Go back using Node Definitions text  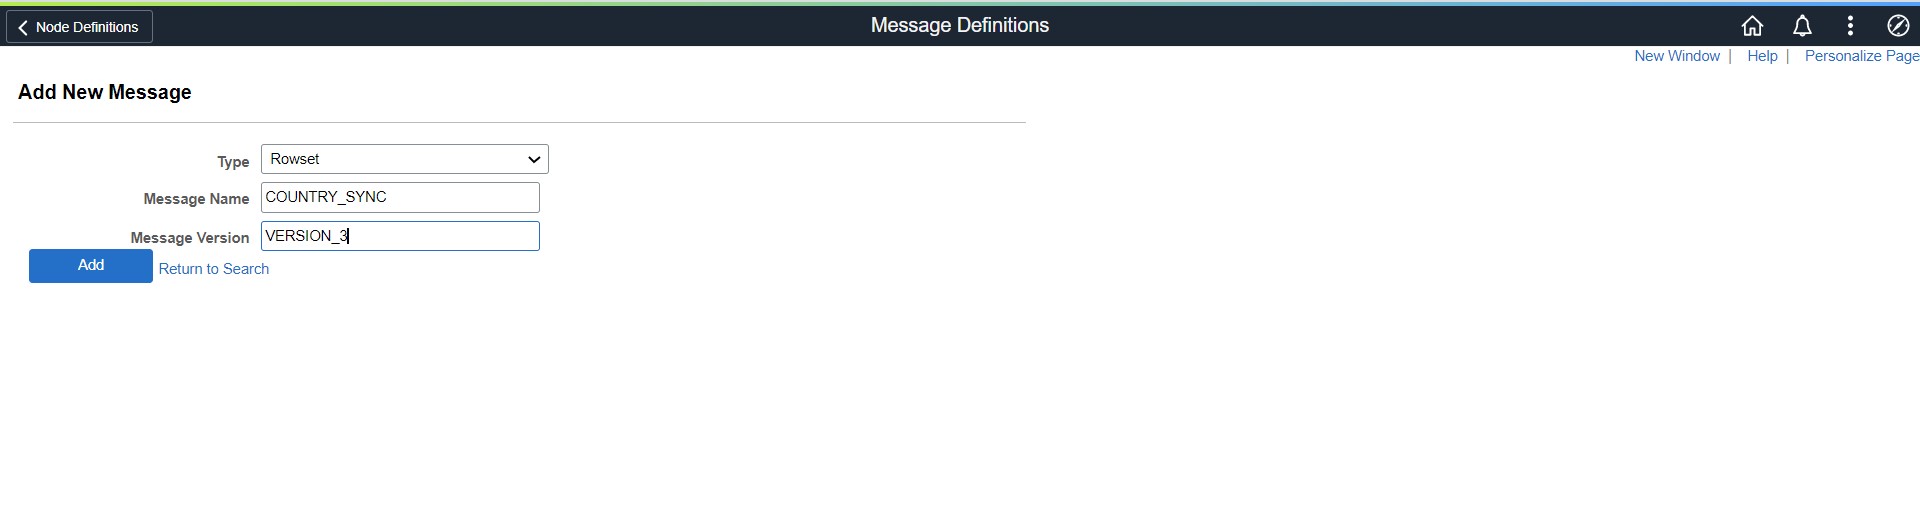[x=87, y=27]
